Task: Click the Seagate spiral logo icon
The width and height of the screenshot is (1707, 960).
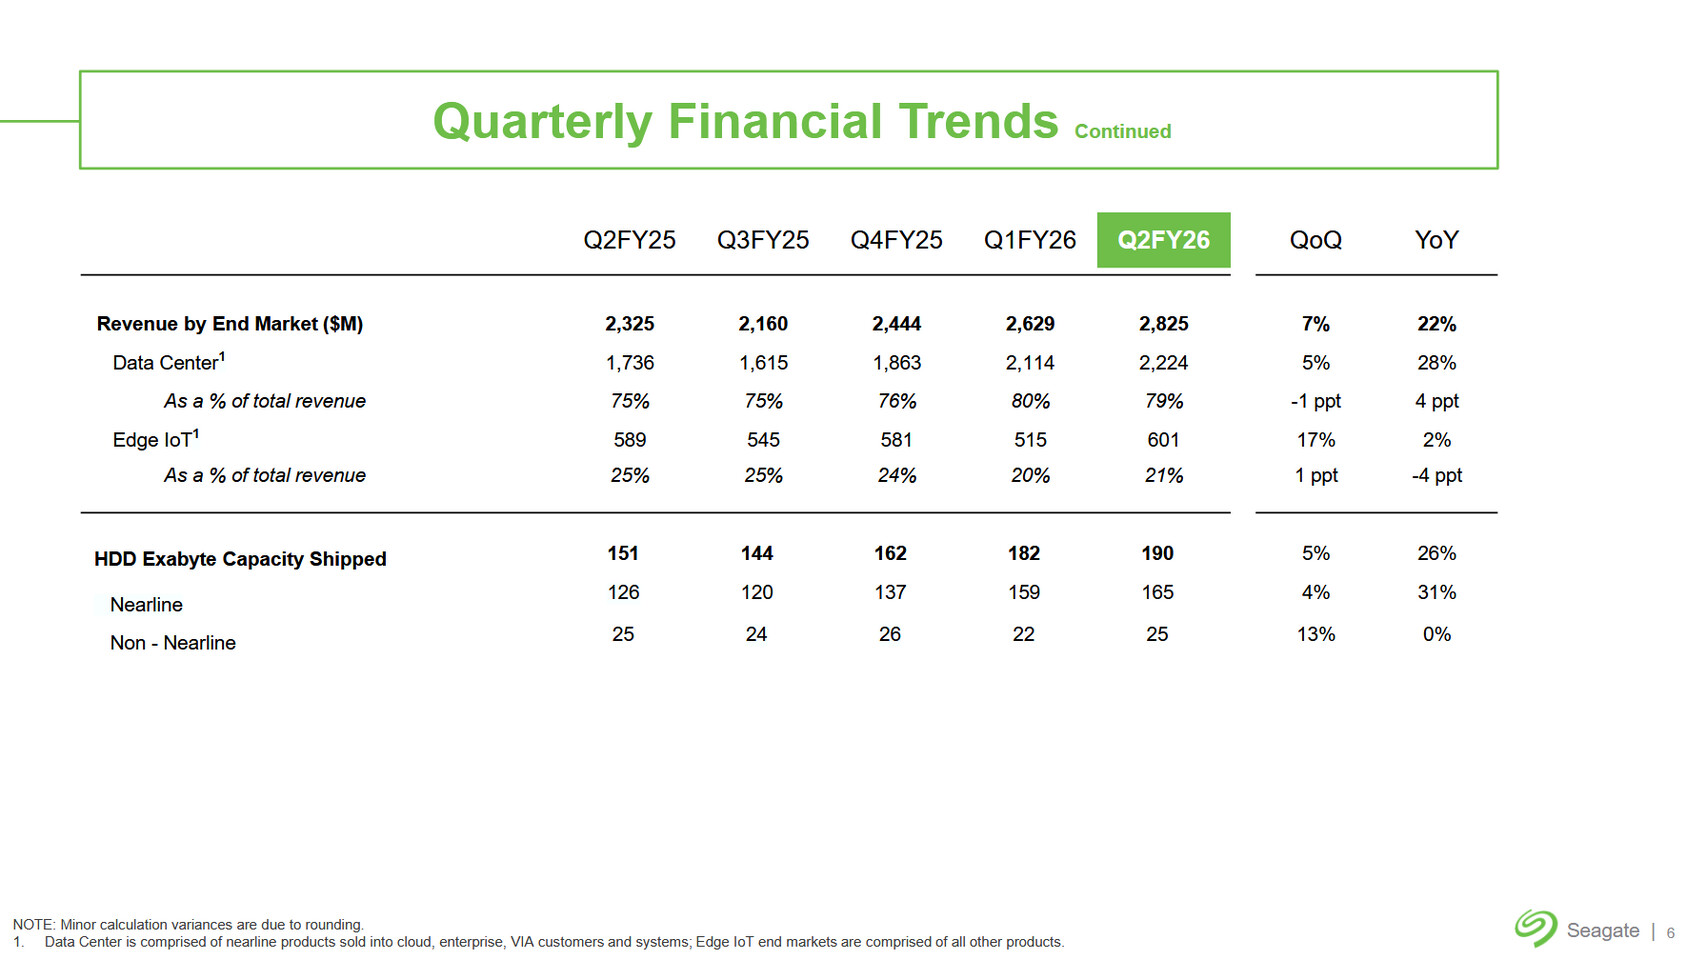Action: (1535, 928)
